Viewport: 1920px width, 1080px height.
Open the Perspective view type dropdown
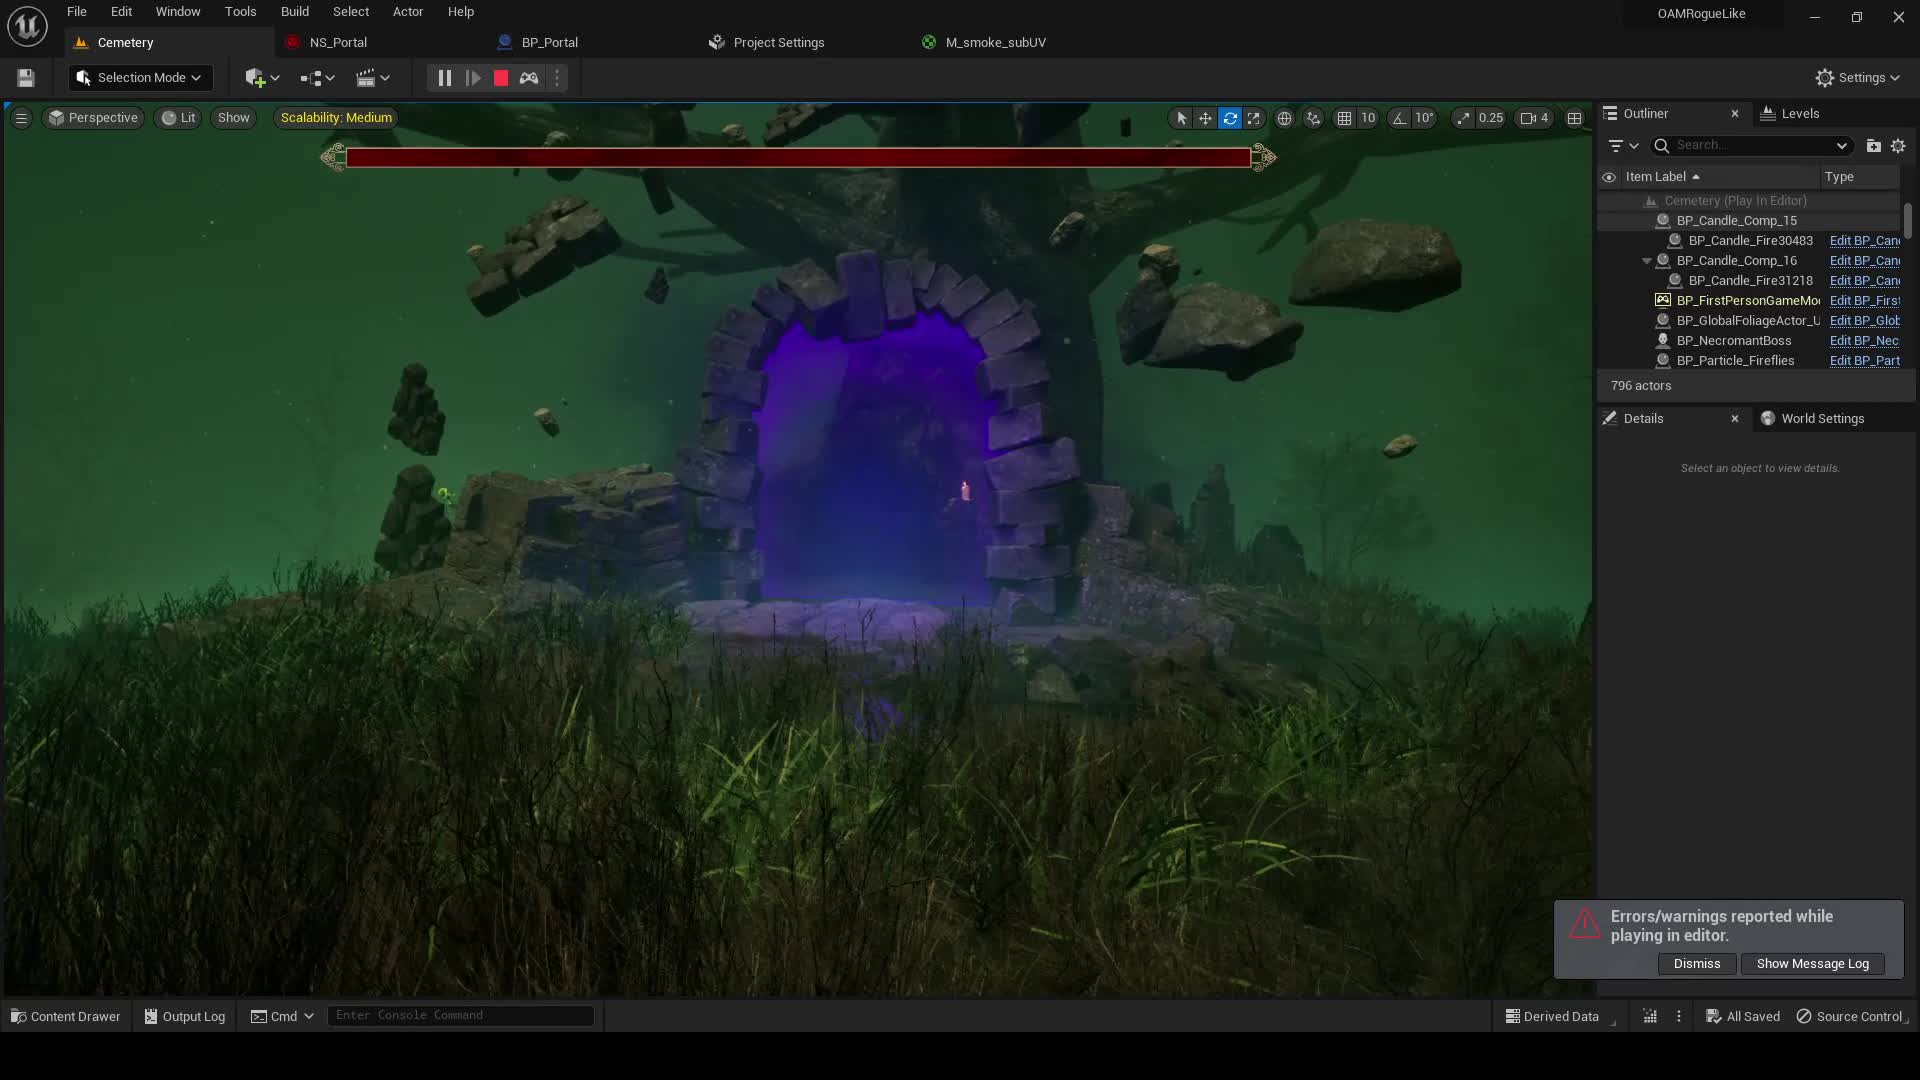pos(93,118)
